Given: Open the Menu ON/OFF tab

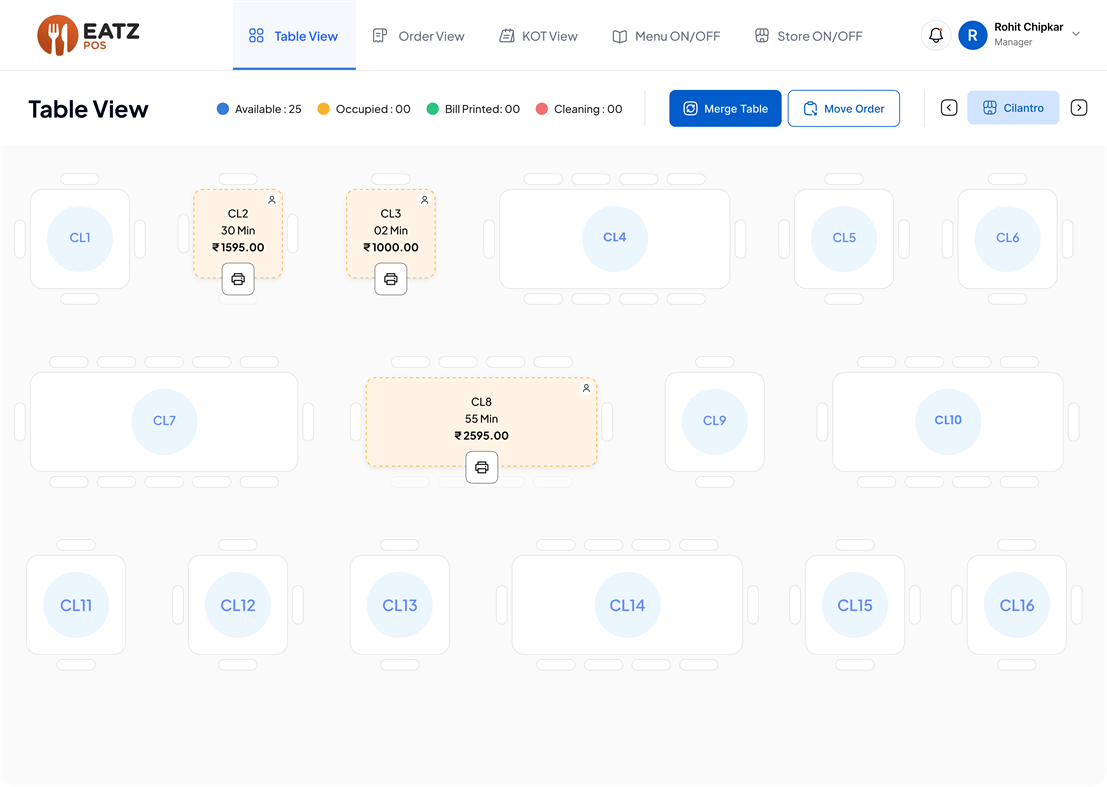Looking at the screenshot, I should 666,36.
